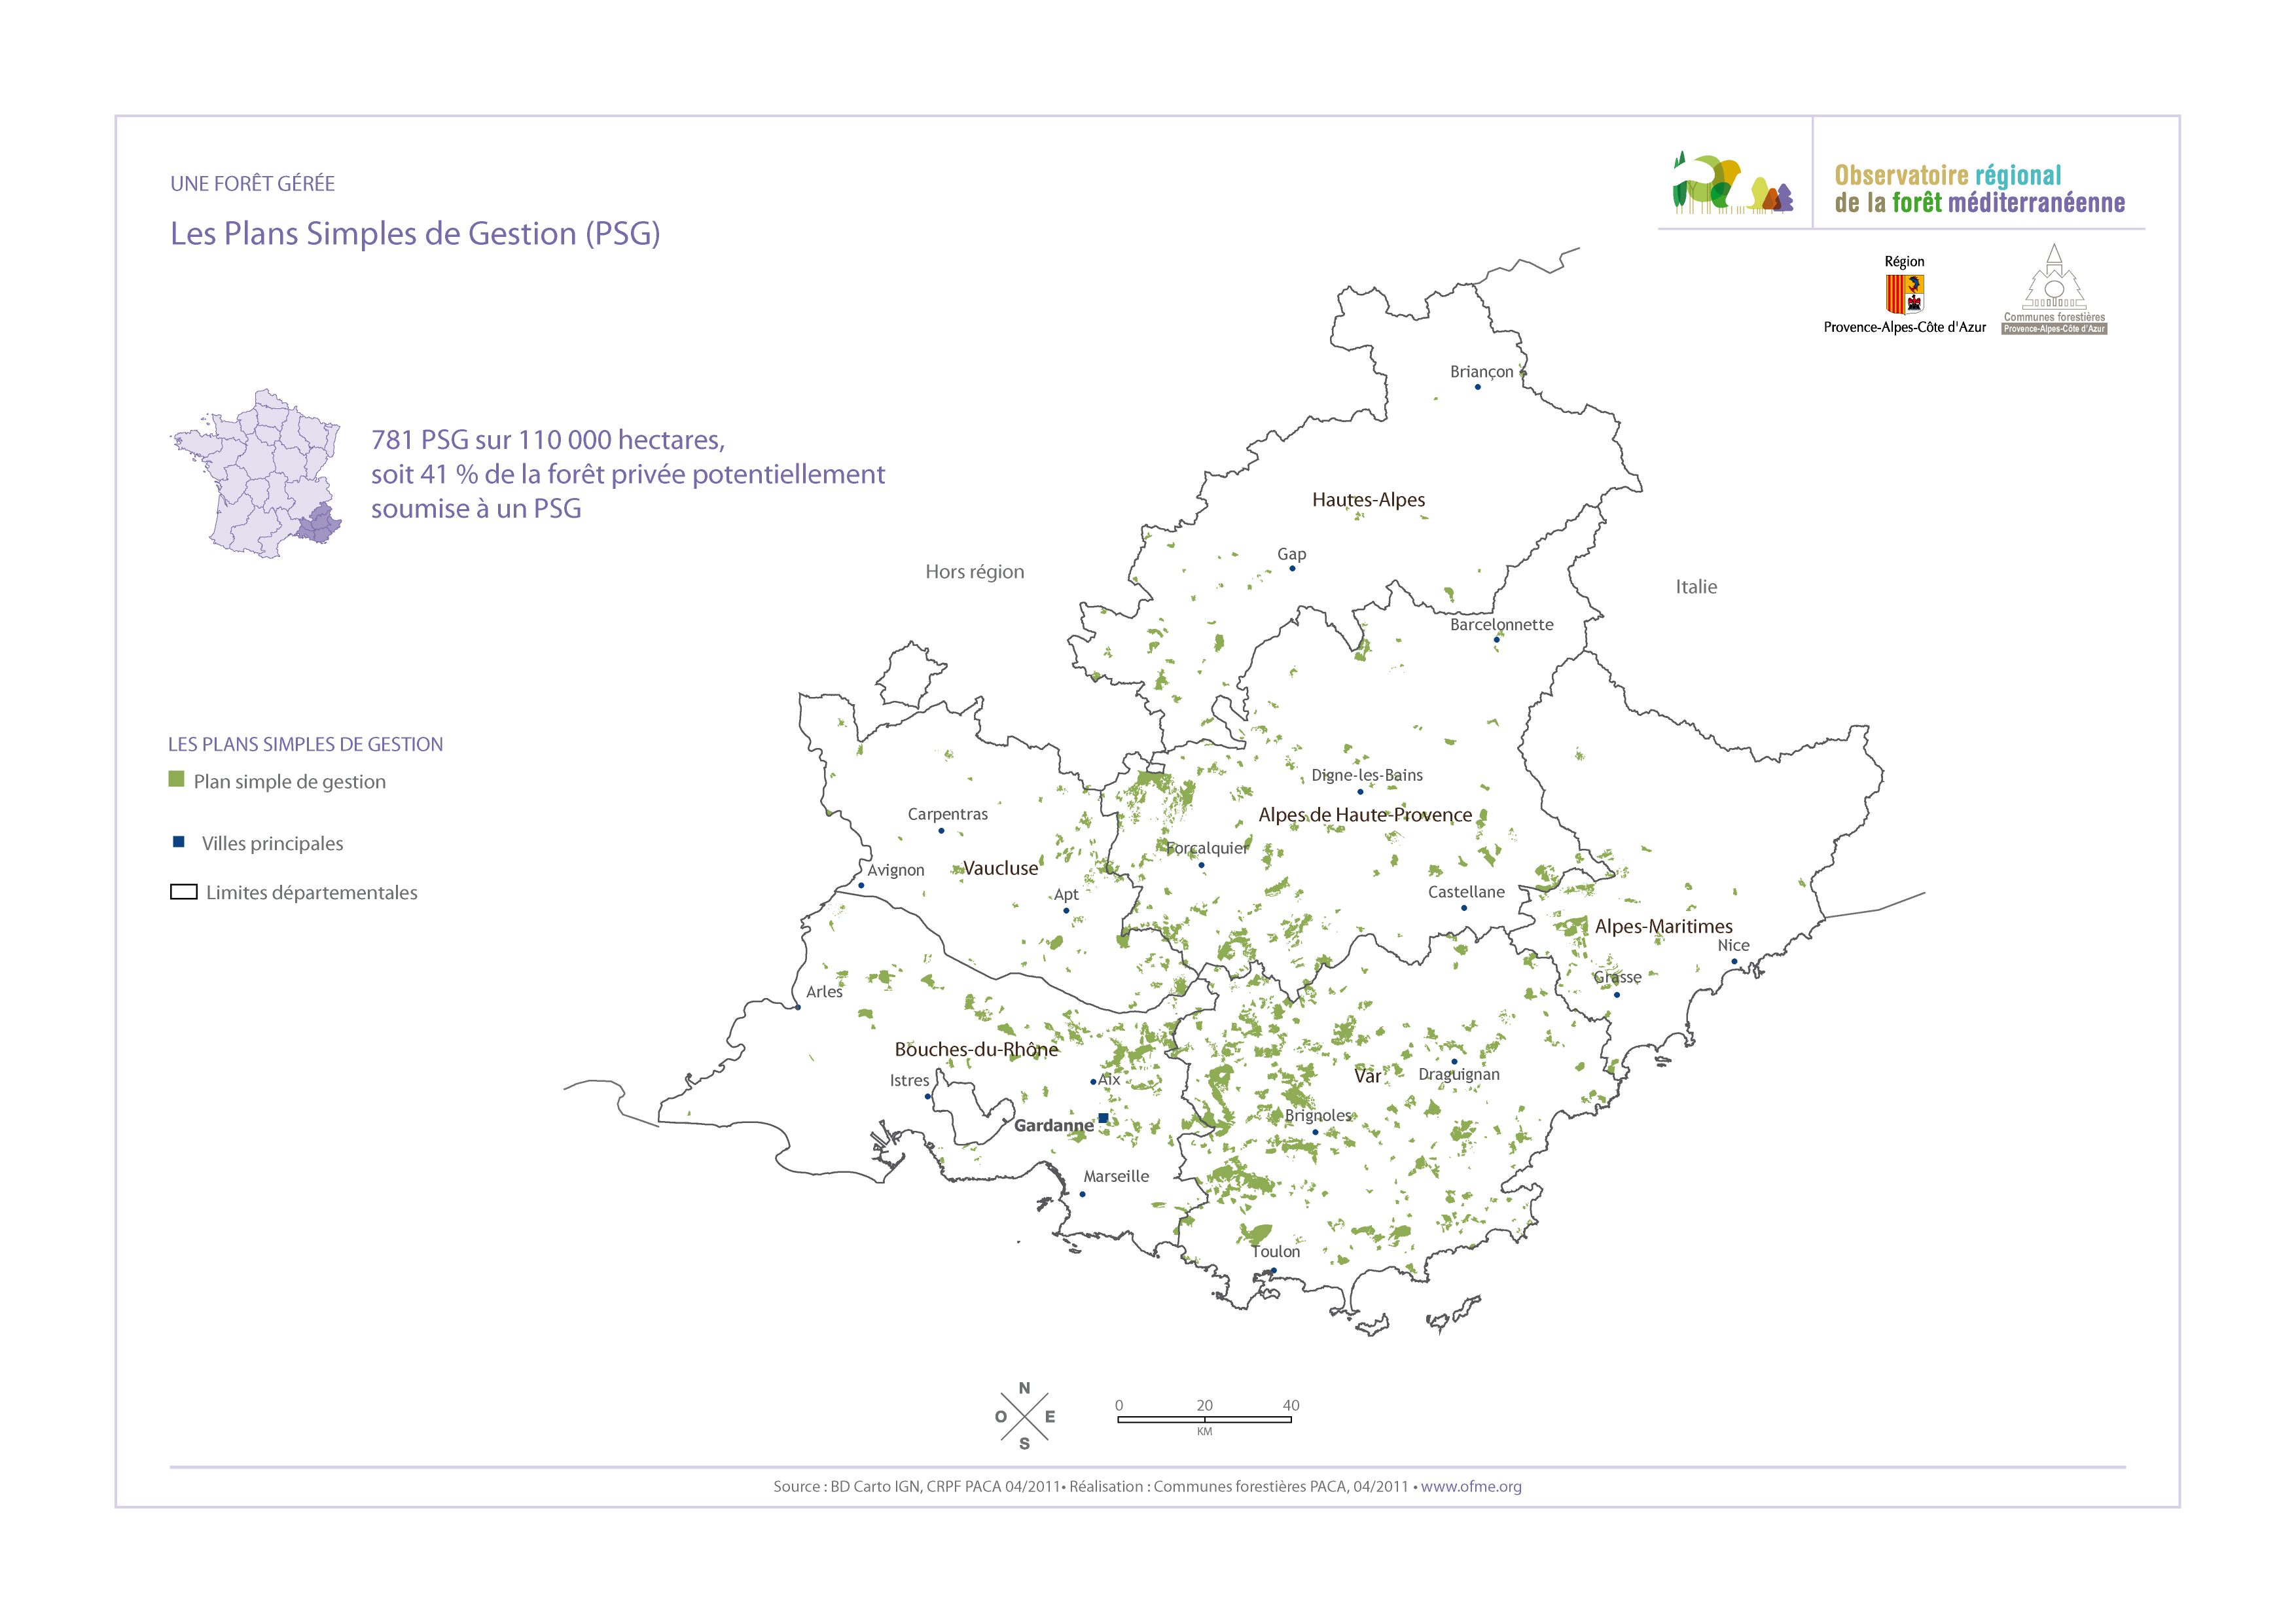2296x1623 pixels.
Task: Click the 'Gap' city label
Action: (x=1291, y=554)
